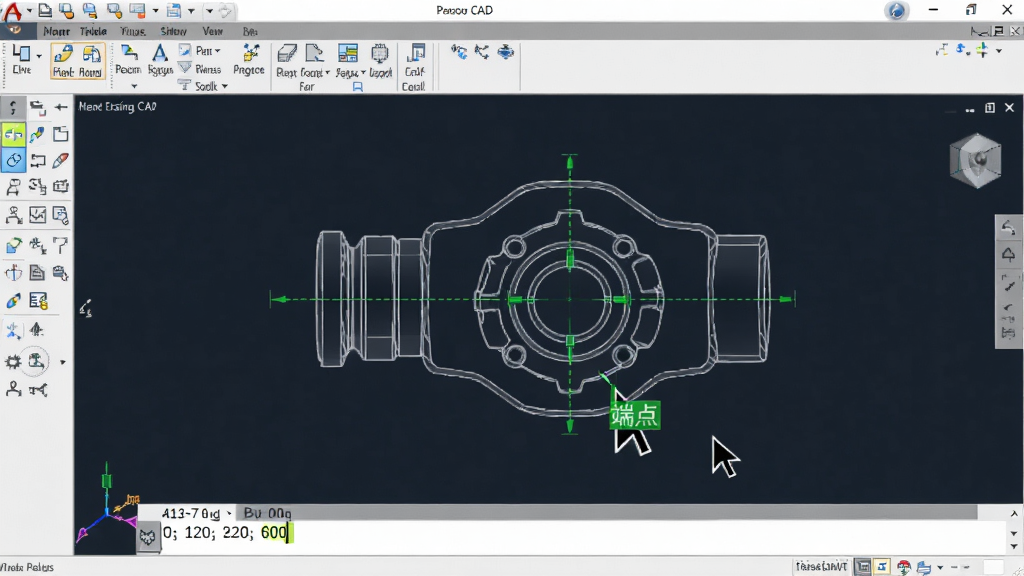Toggle the highlighted 'Plenk' ribbon button
Image resolution: width=1024 pixels, height=576 pixels.
pos(63,61)
